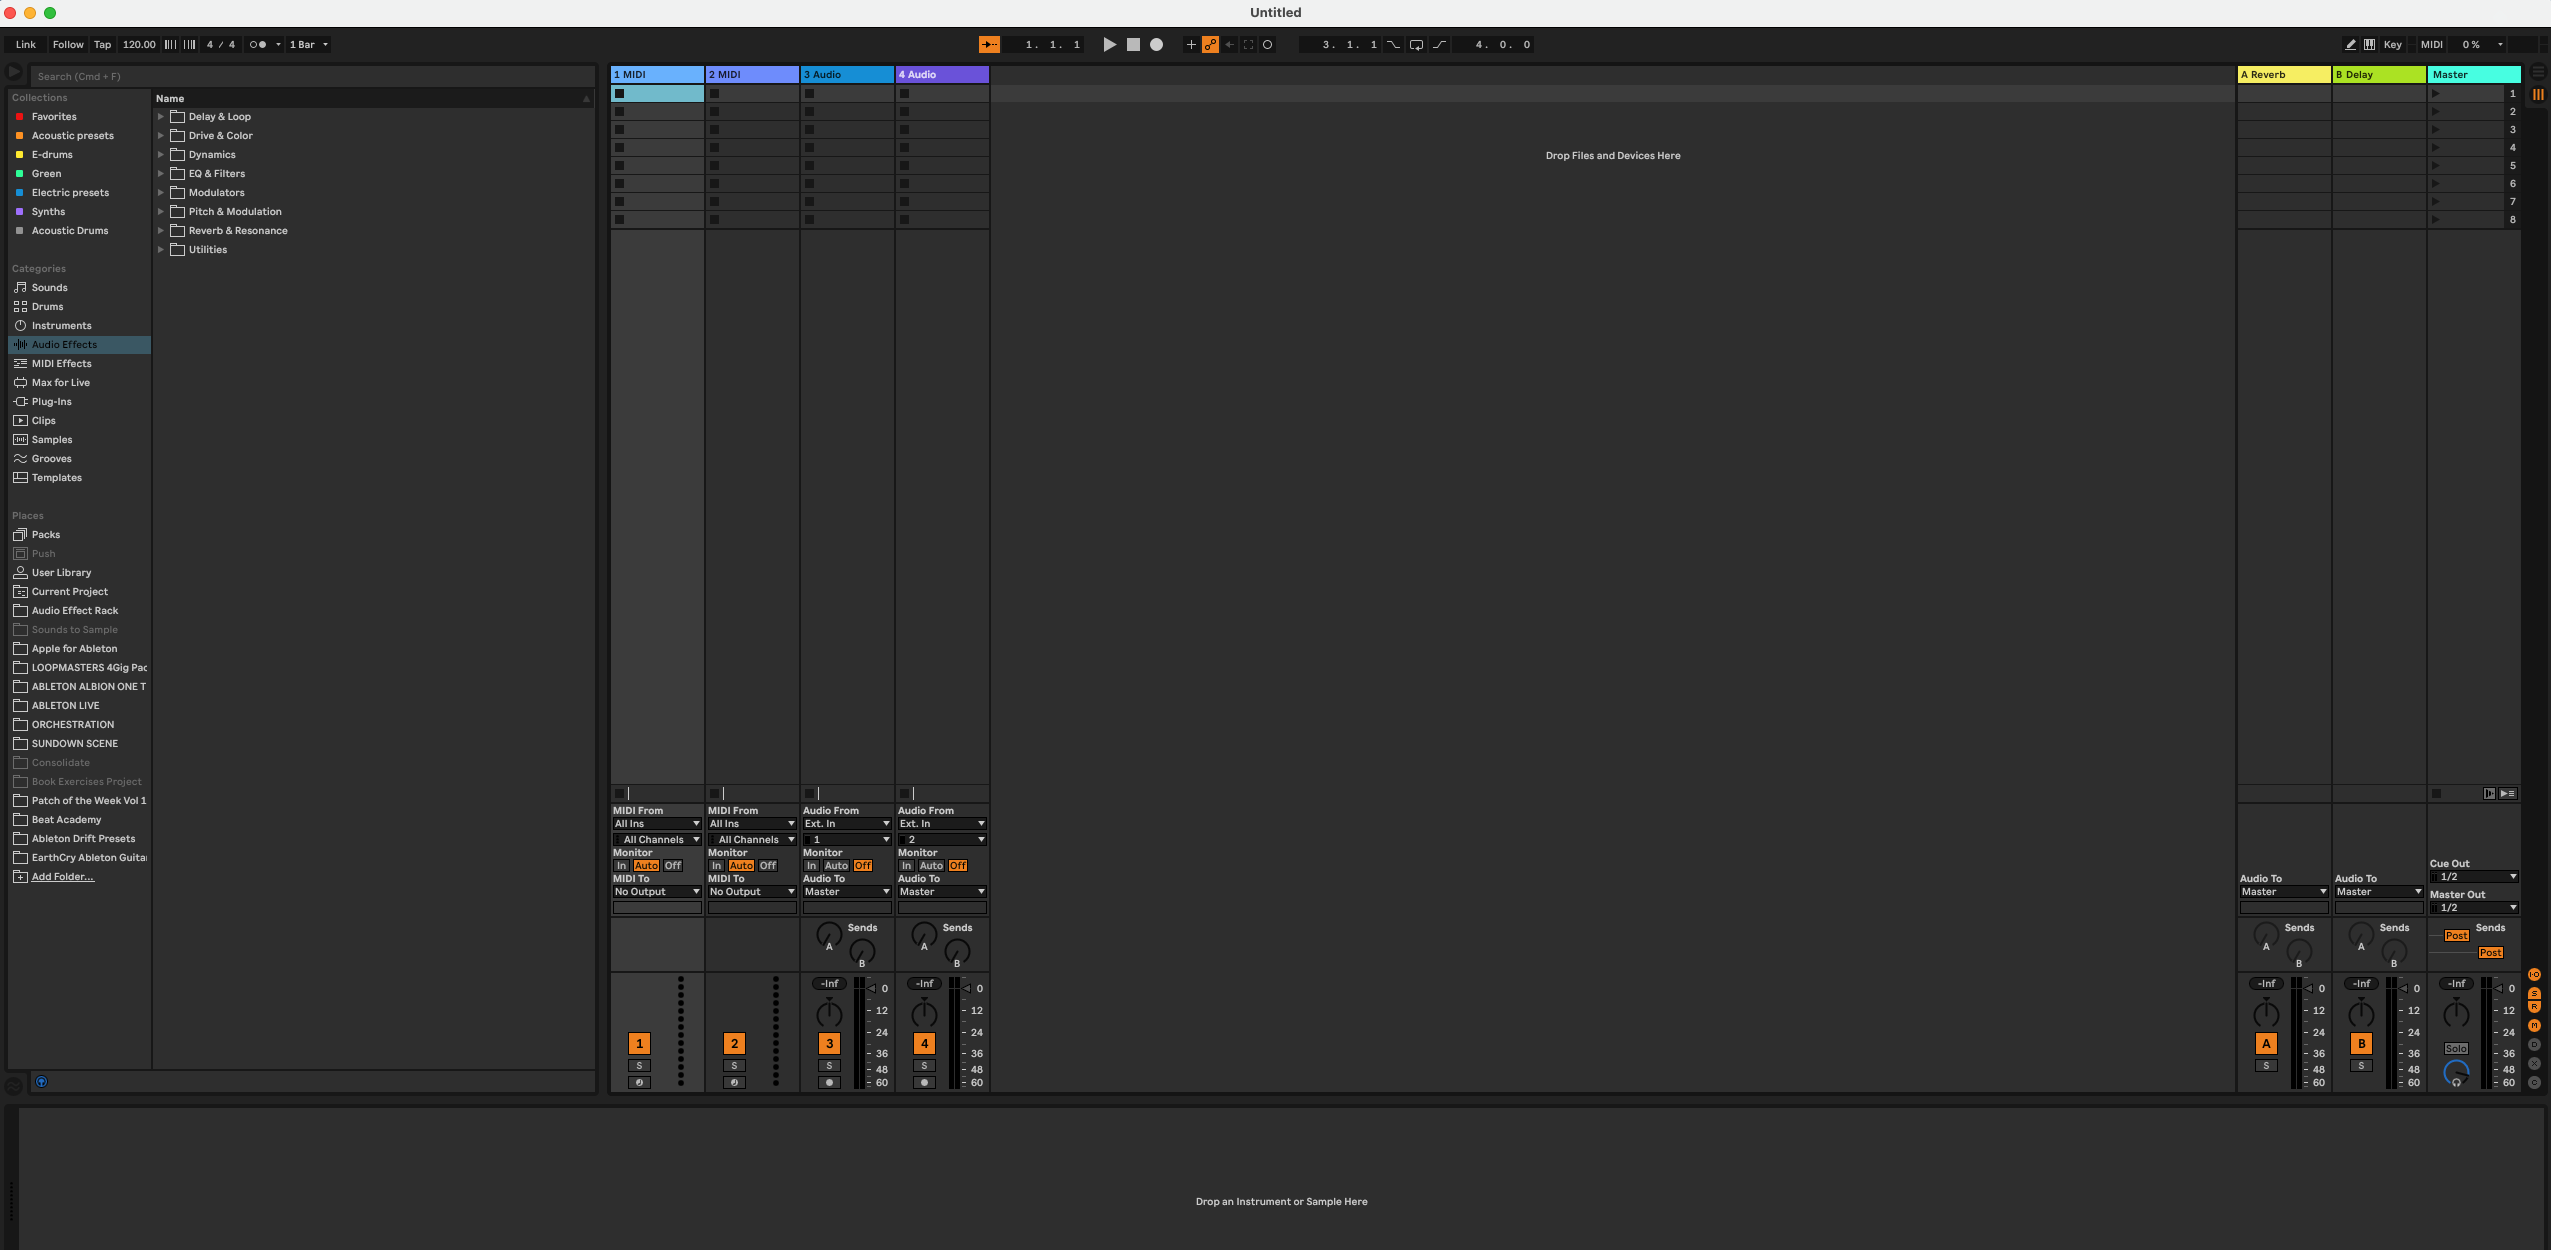Open track 2 MIDI To No Output dropdown
Viewport: 2551px width, 1250px height.
752,892
